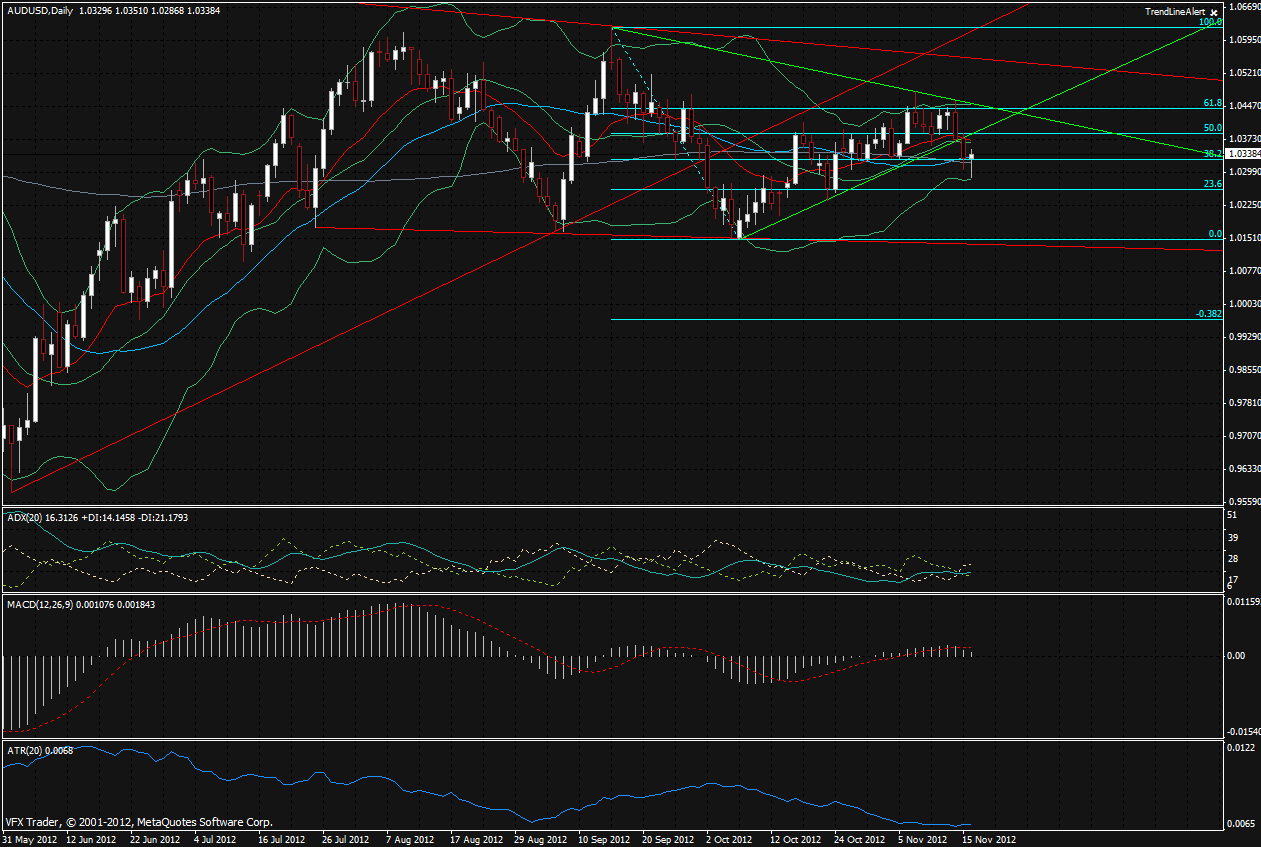Select the 23.6 Fibonacci level label
1261x847 pixels.
tap(1210, 184)
